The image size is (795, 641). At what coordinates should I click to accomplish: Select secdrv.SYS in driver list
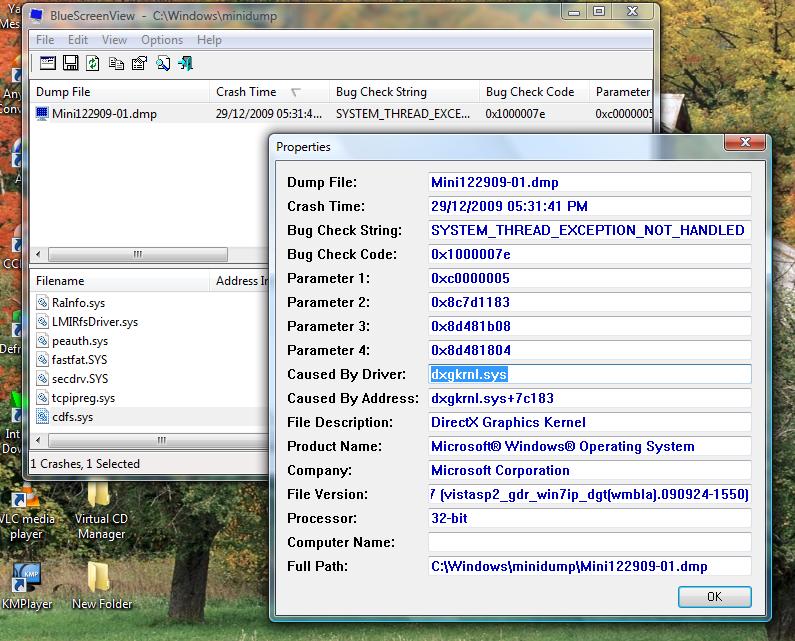click(x=80, y=379)
